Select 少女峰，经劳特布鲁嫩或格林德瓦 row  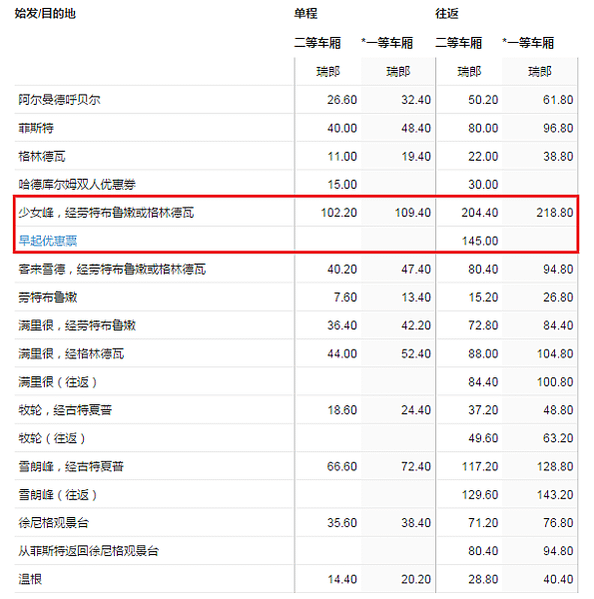tap(296, 212)
